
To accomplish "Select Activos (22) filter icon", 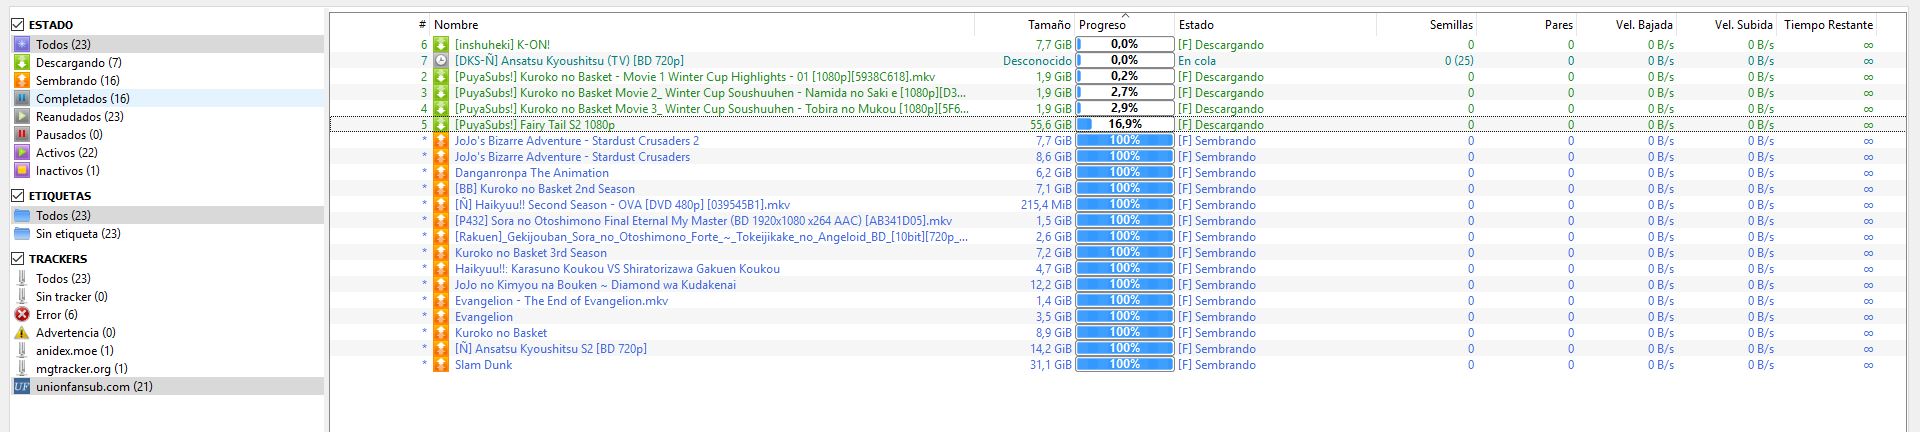I will tap(22, 153).
